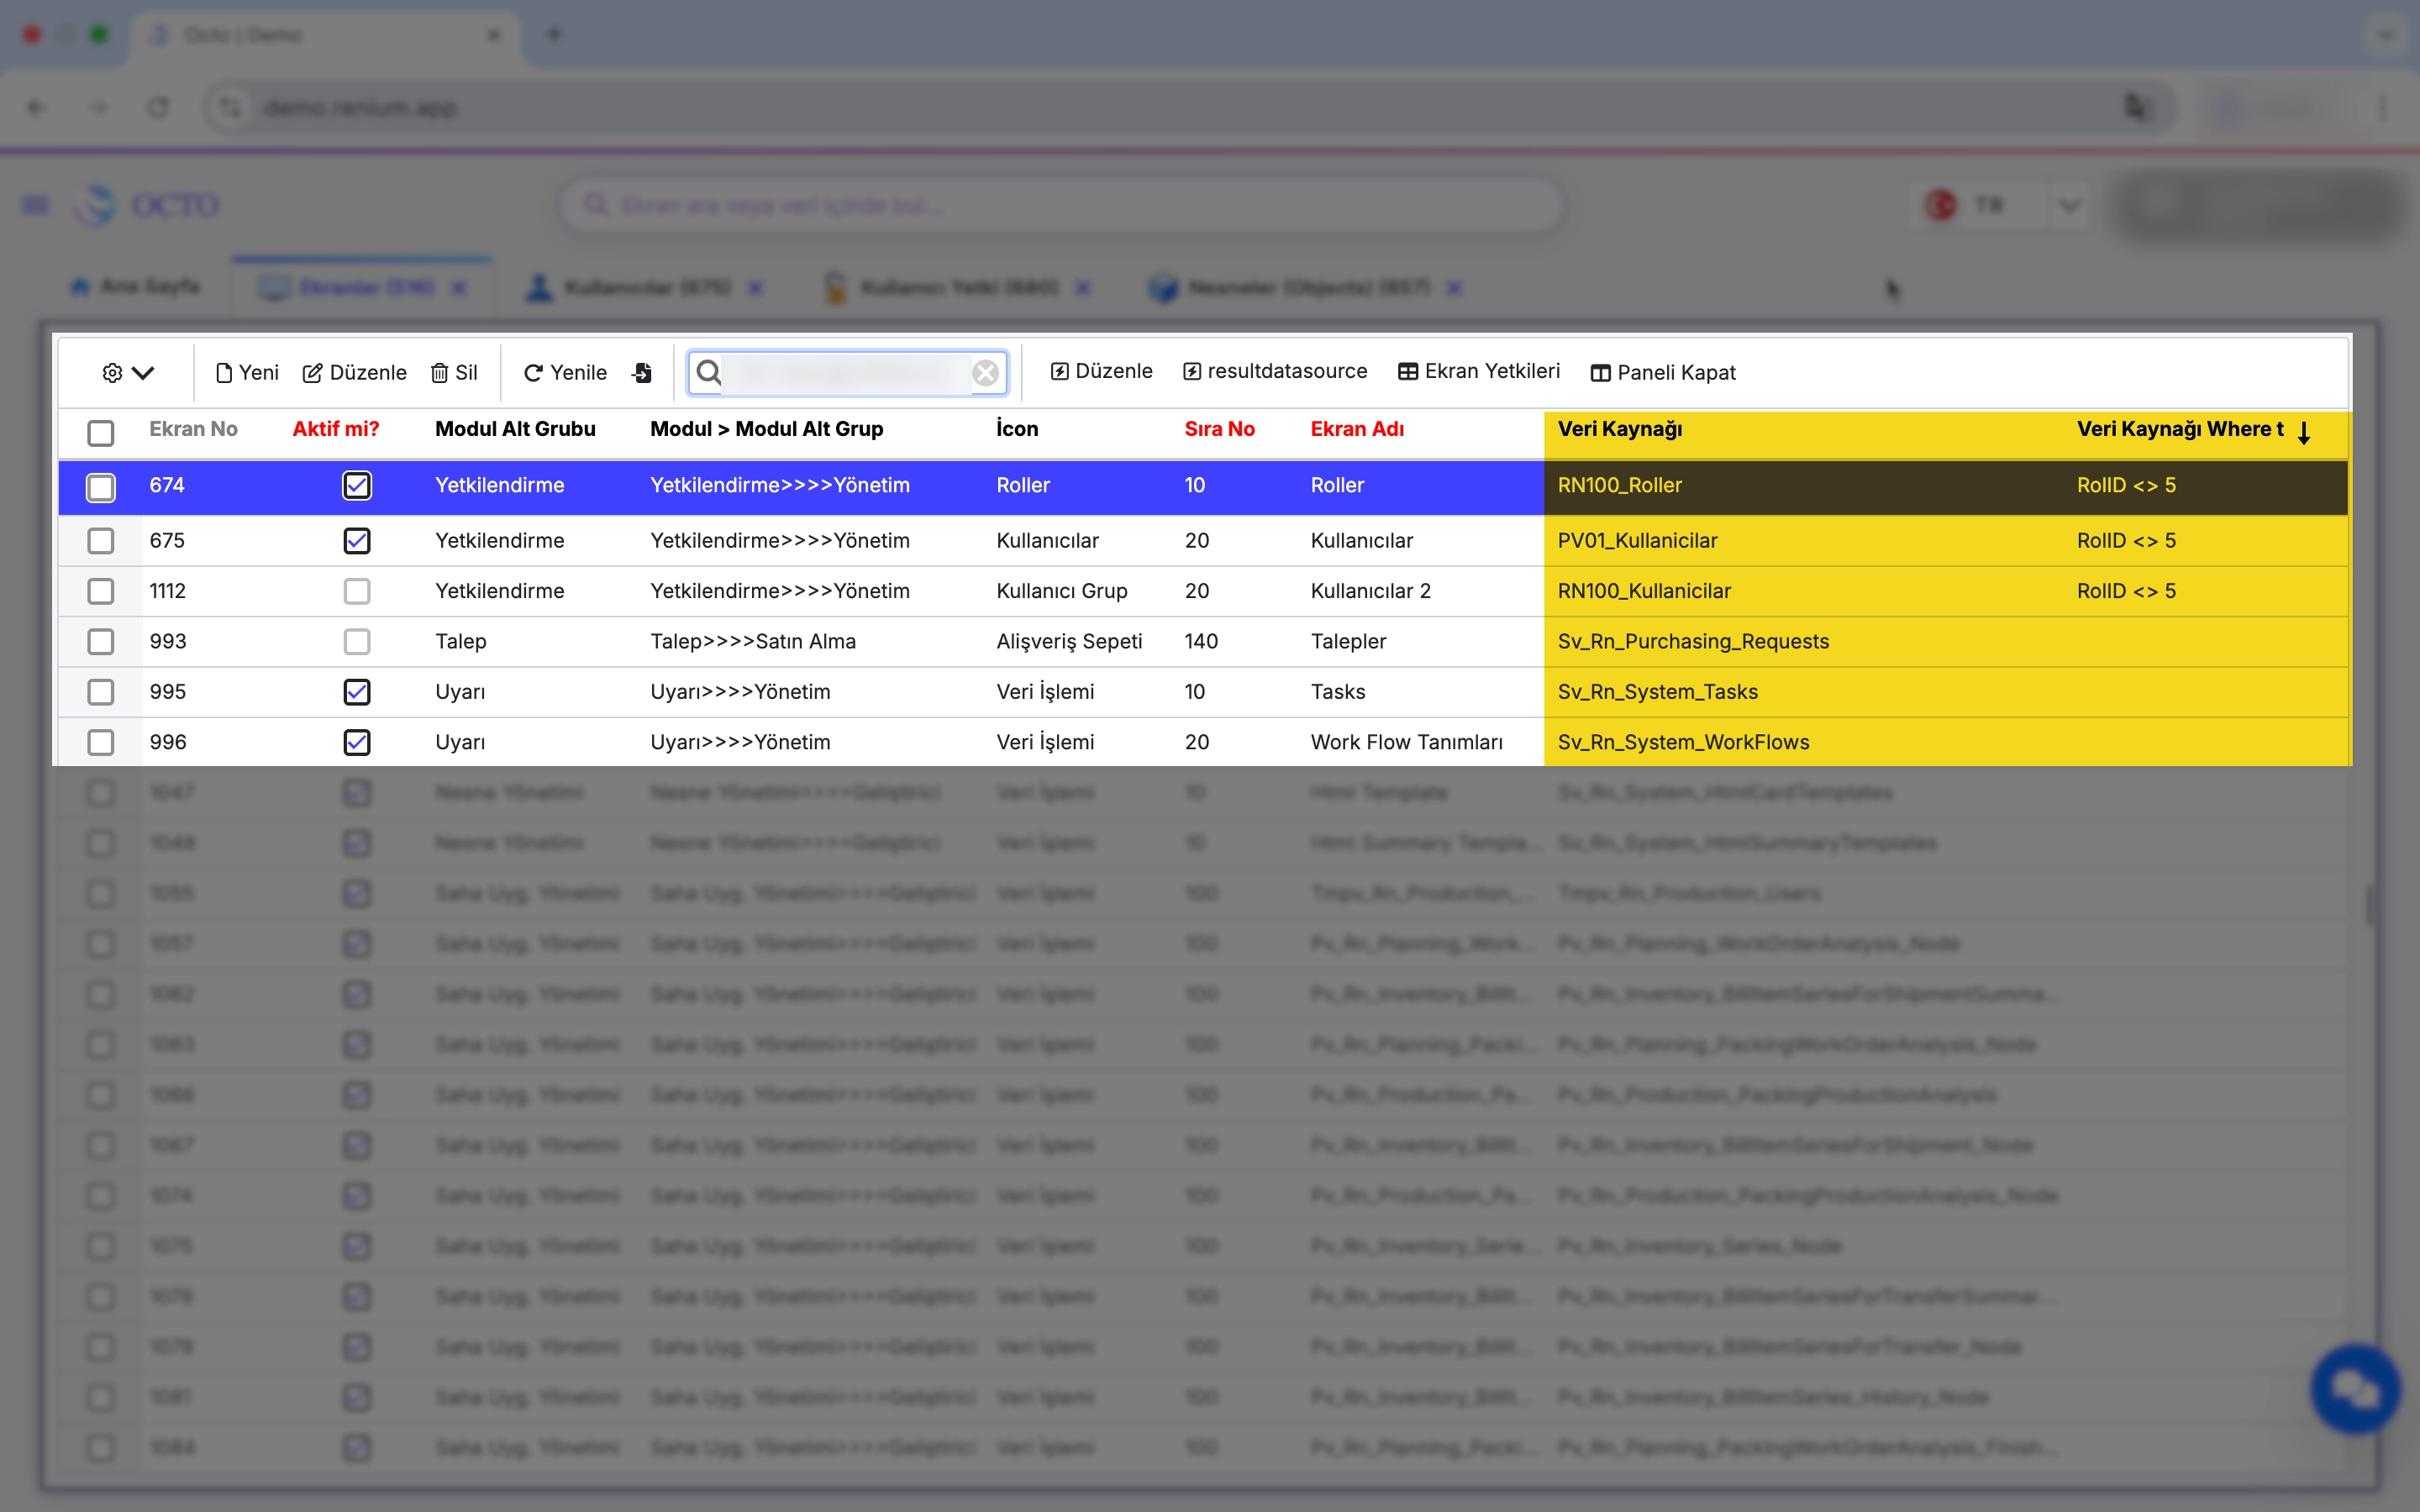
Task: Tick the select-all header checkbox
Action: [101, 433]
